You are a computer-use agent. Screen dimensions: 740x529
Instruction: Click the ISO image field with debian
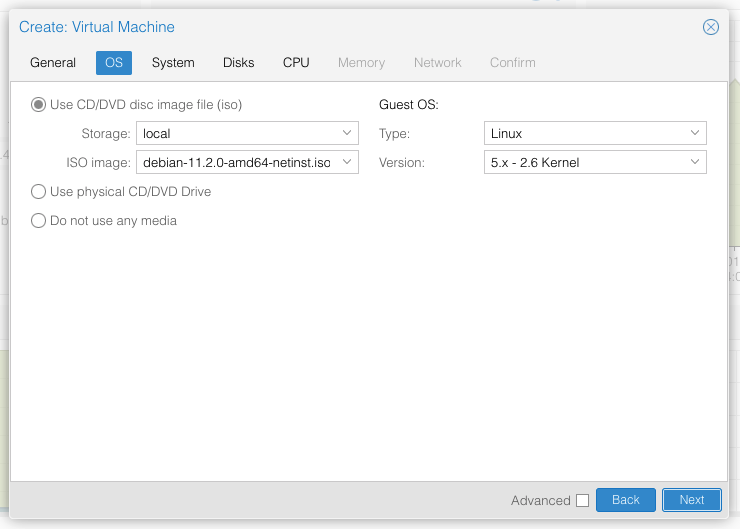pos(235,162)
